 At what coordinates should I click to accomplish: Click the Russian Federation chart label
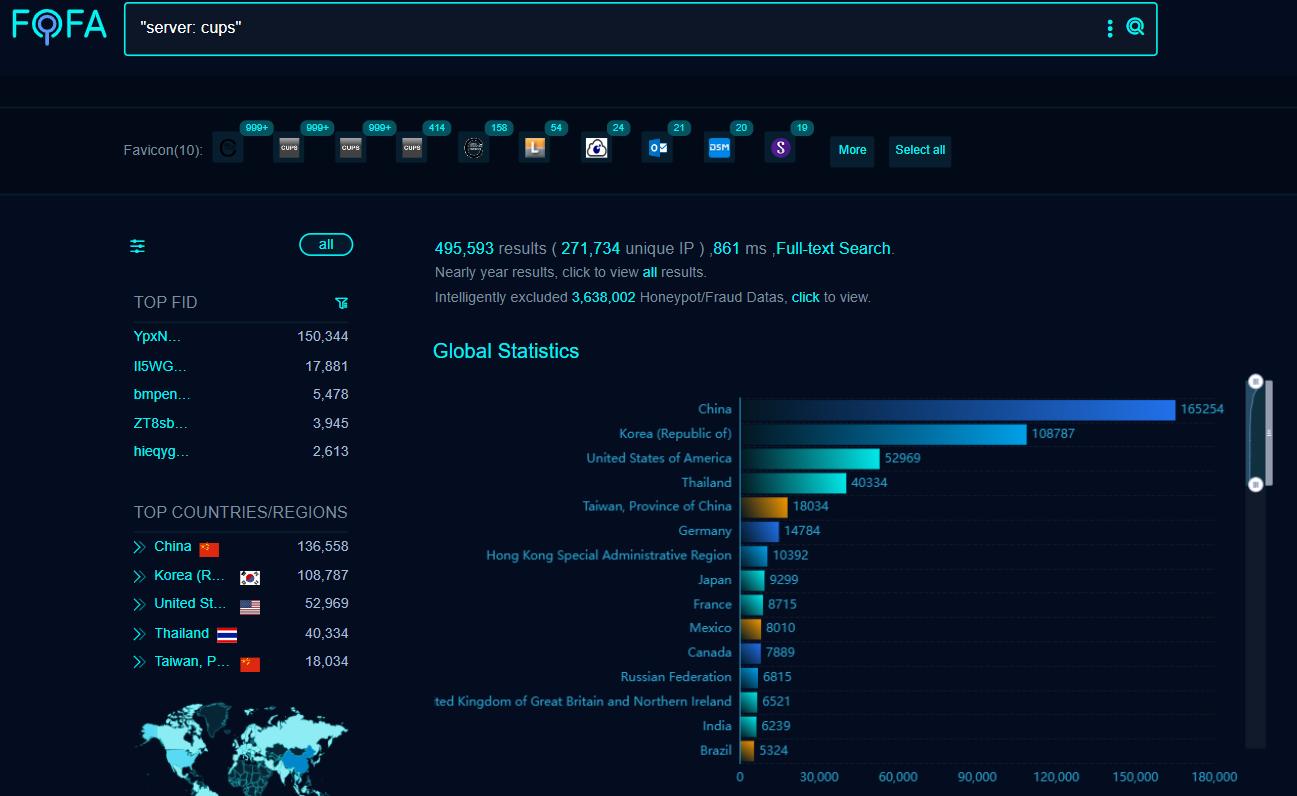676,677
